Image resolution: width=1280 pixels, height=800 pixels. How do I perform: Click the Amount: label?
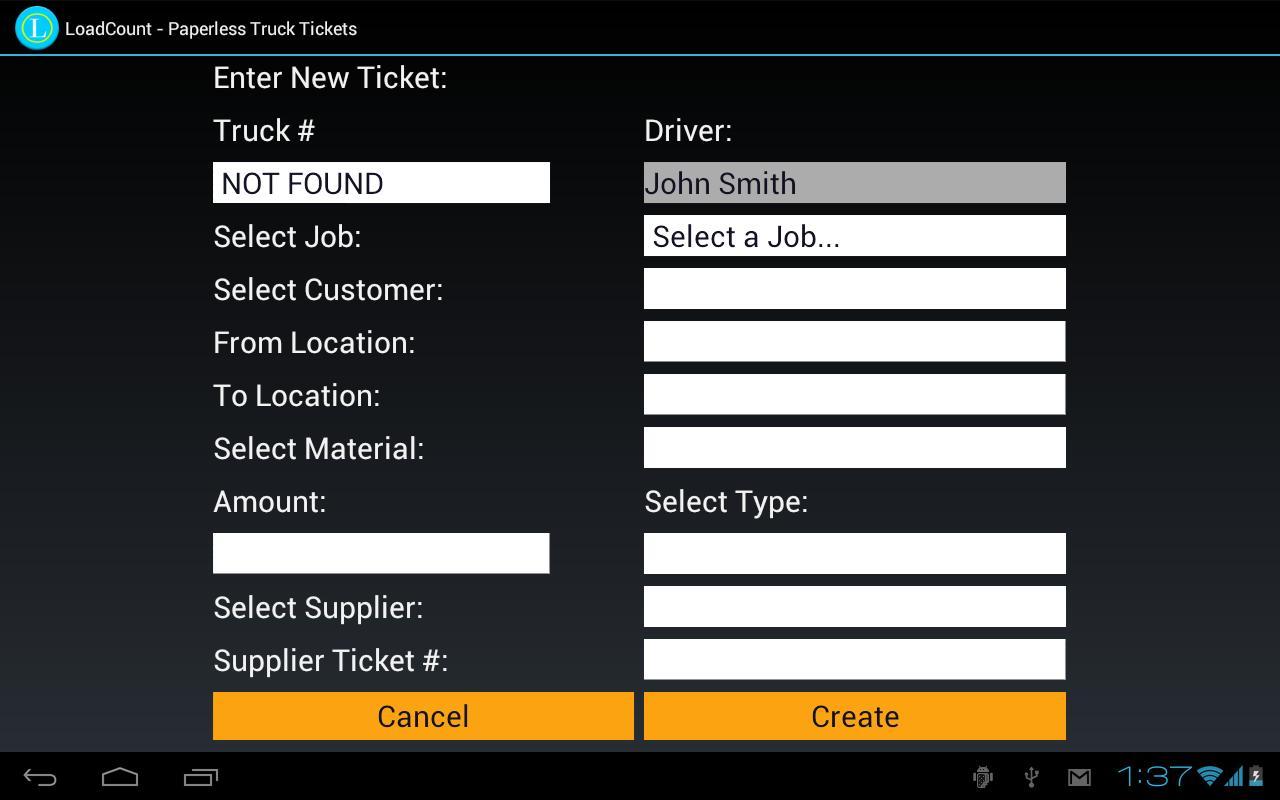tap(270, 502)
